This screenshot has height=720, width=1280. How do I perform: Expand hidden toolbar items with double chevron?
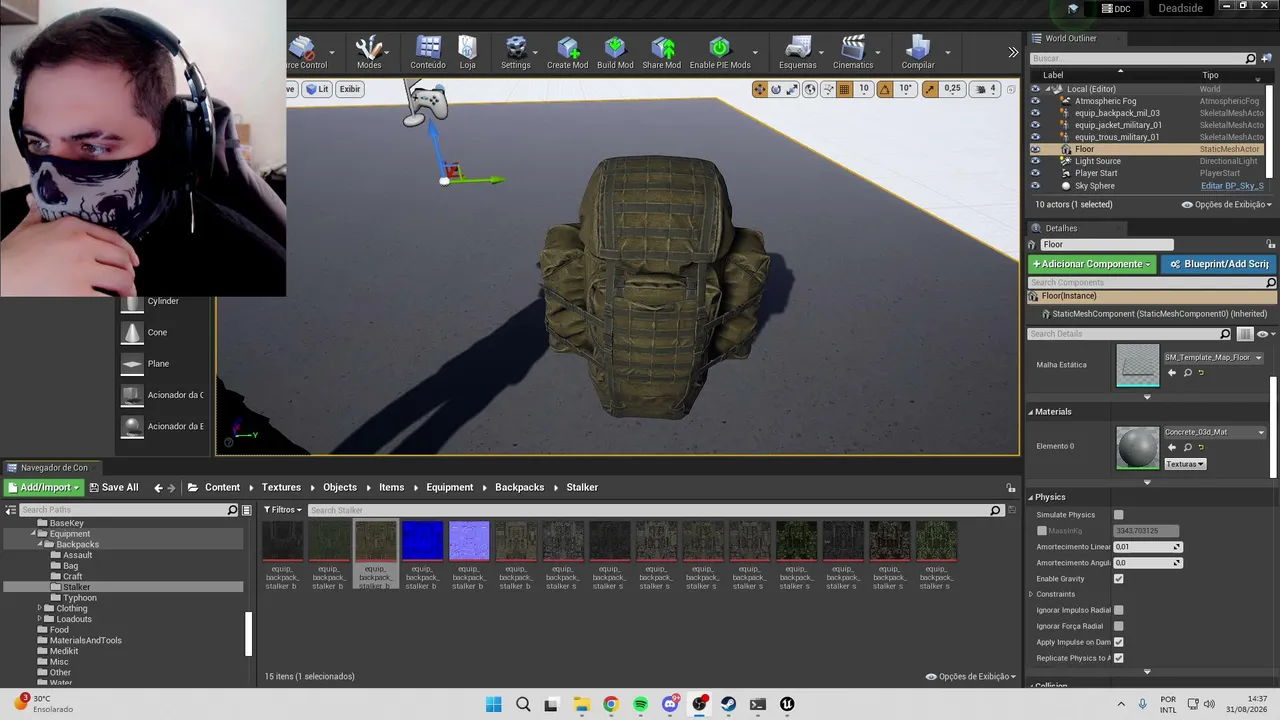pyautogui.click(x=1013, y=52)
